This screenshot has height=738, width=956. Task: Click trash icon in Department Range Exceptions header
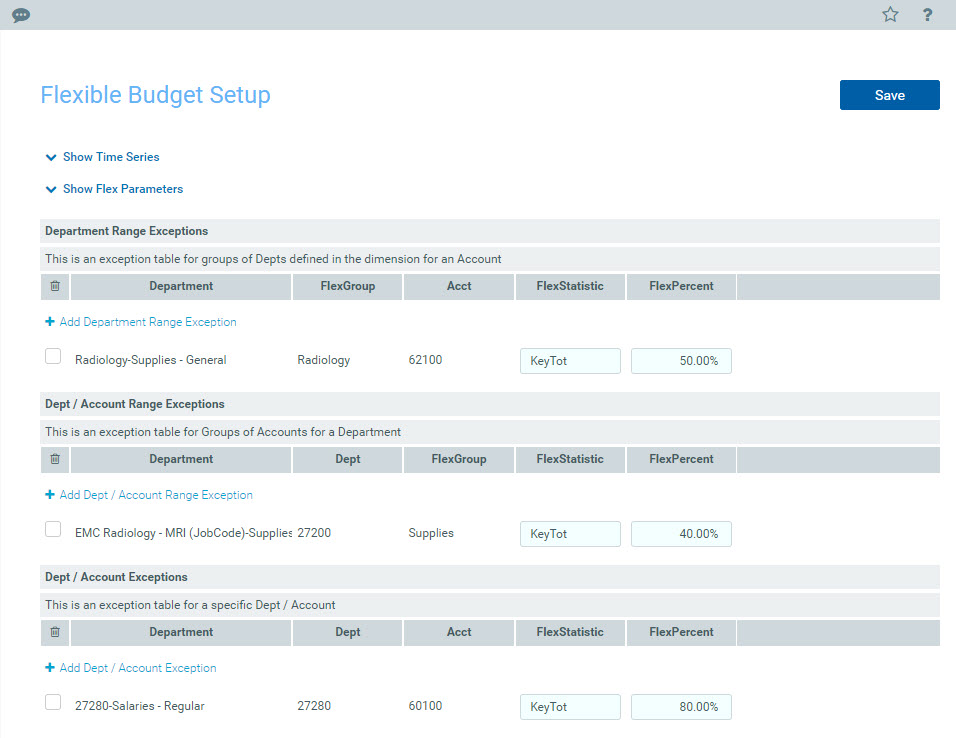coord(55,286)
